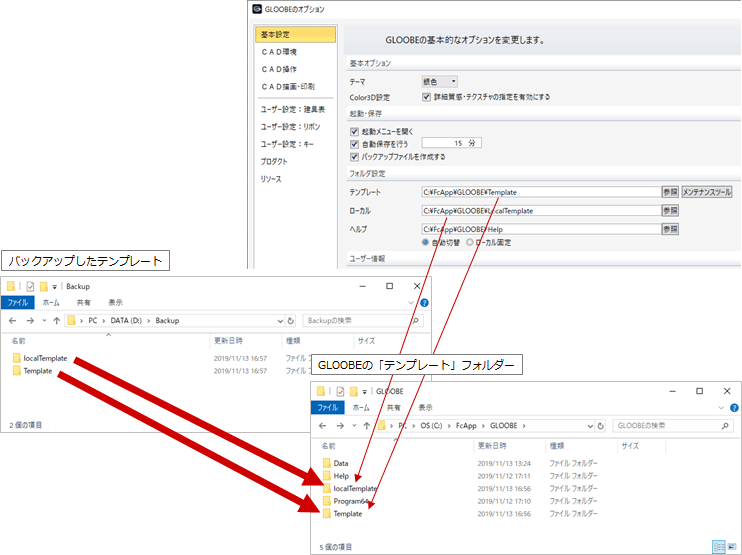Open ホーム tab in GLOOBE explorer window
This screenshot has height=555, width=742.
(361, 407)
